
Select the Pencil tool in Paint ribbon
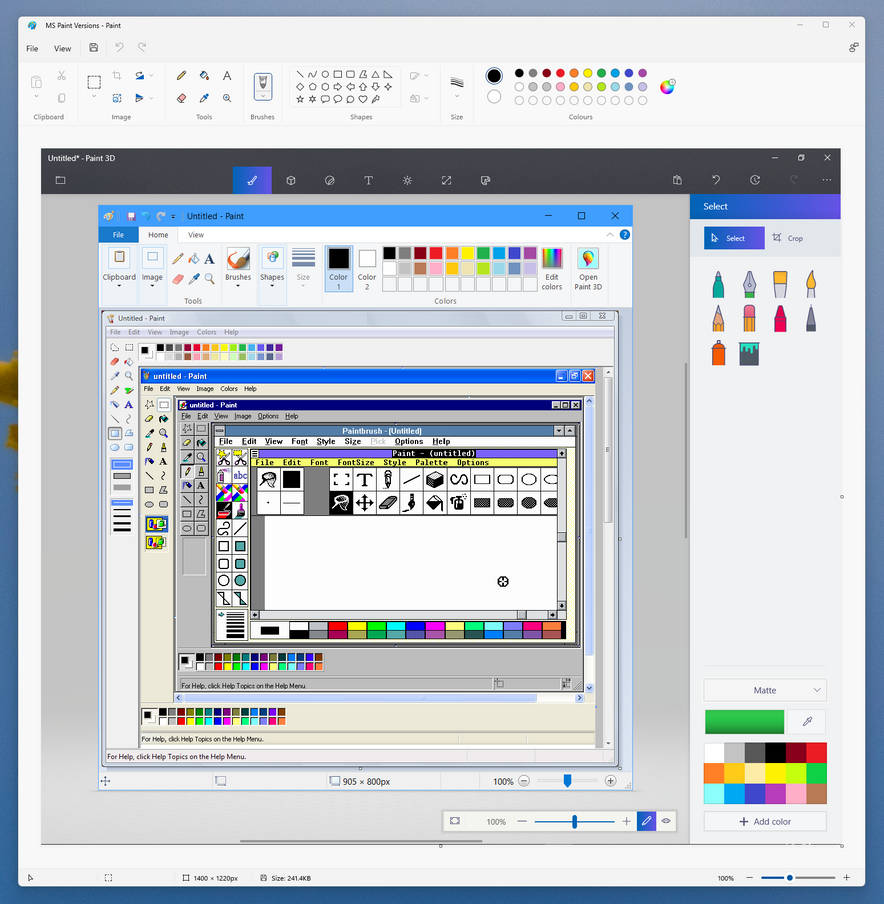pyautogui.click(x=182, y=76)
